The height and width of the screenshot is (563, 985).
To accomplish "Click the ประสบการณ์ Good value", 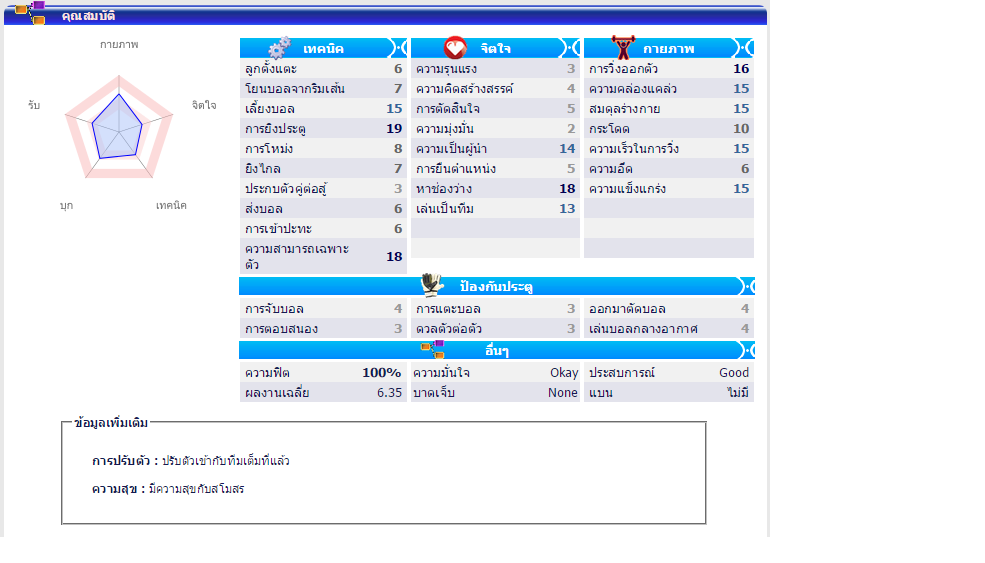I will (734, 373).
